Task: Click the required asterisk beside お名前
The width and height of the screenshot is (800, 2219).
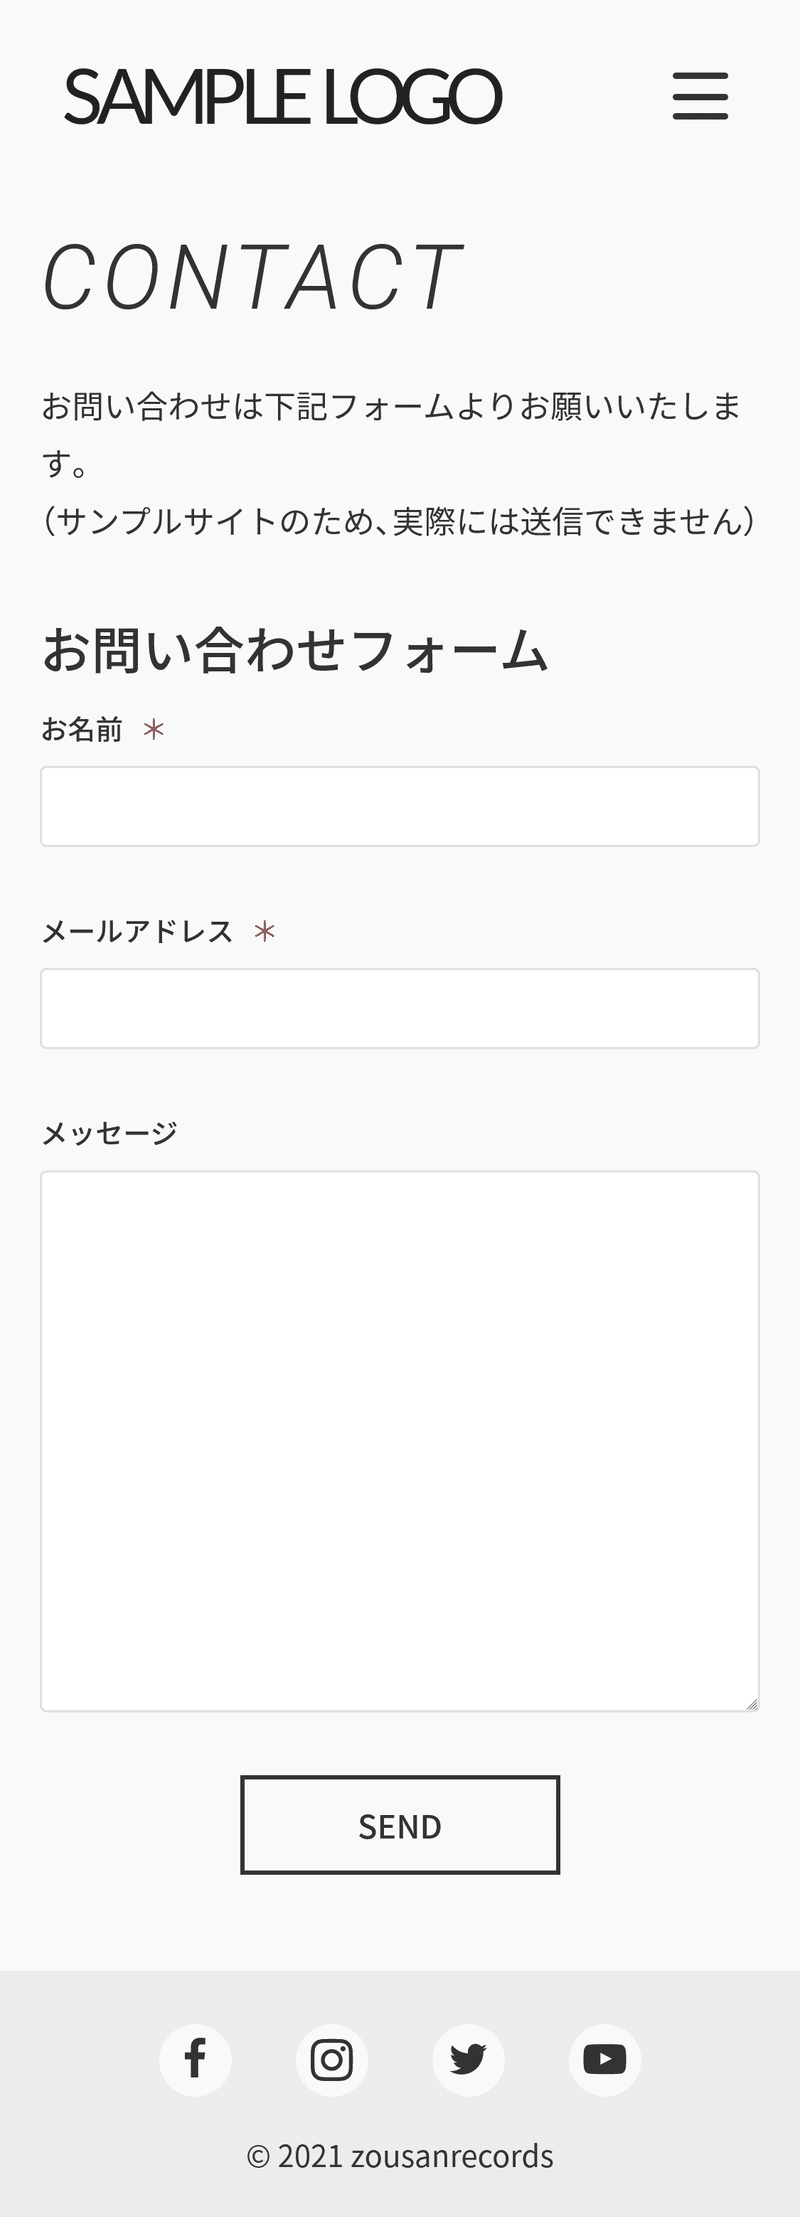Action: 153,730
